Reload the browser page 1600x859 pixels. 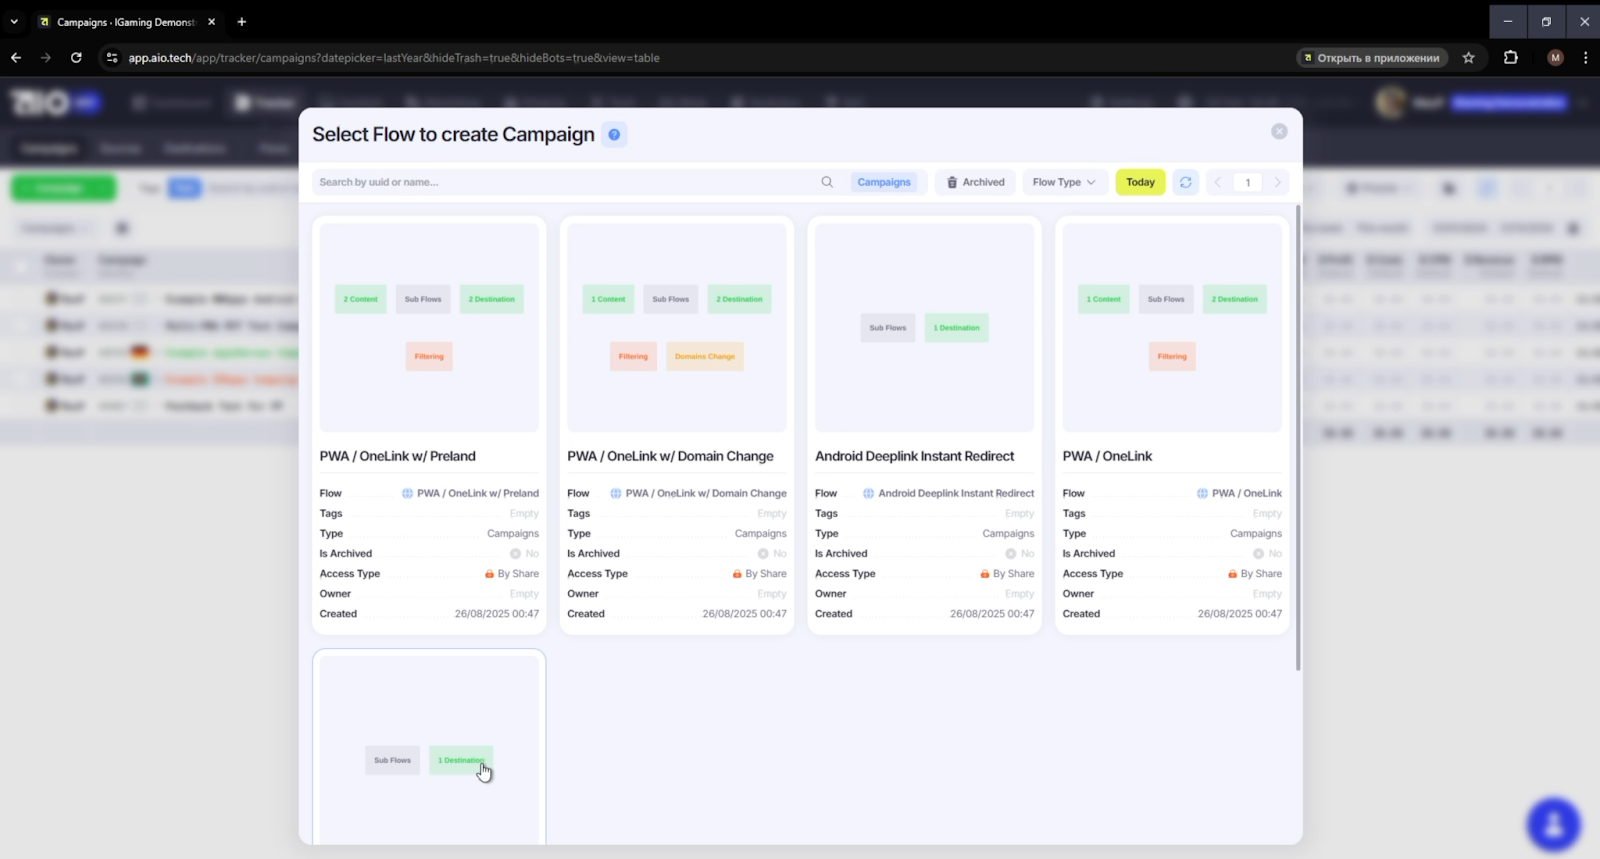tap(76, 58)
